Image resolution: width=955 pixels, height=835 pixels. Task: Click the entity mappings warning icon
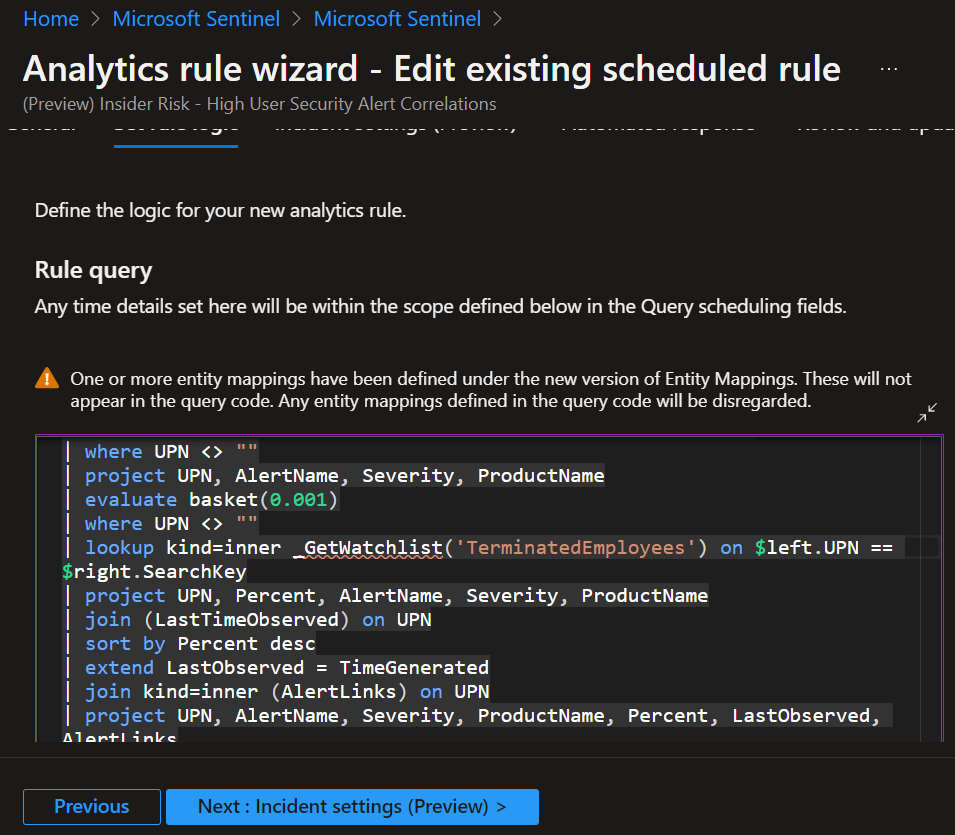point(47,378)
